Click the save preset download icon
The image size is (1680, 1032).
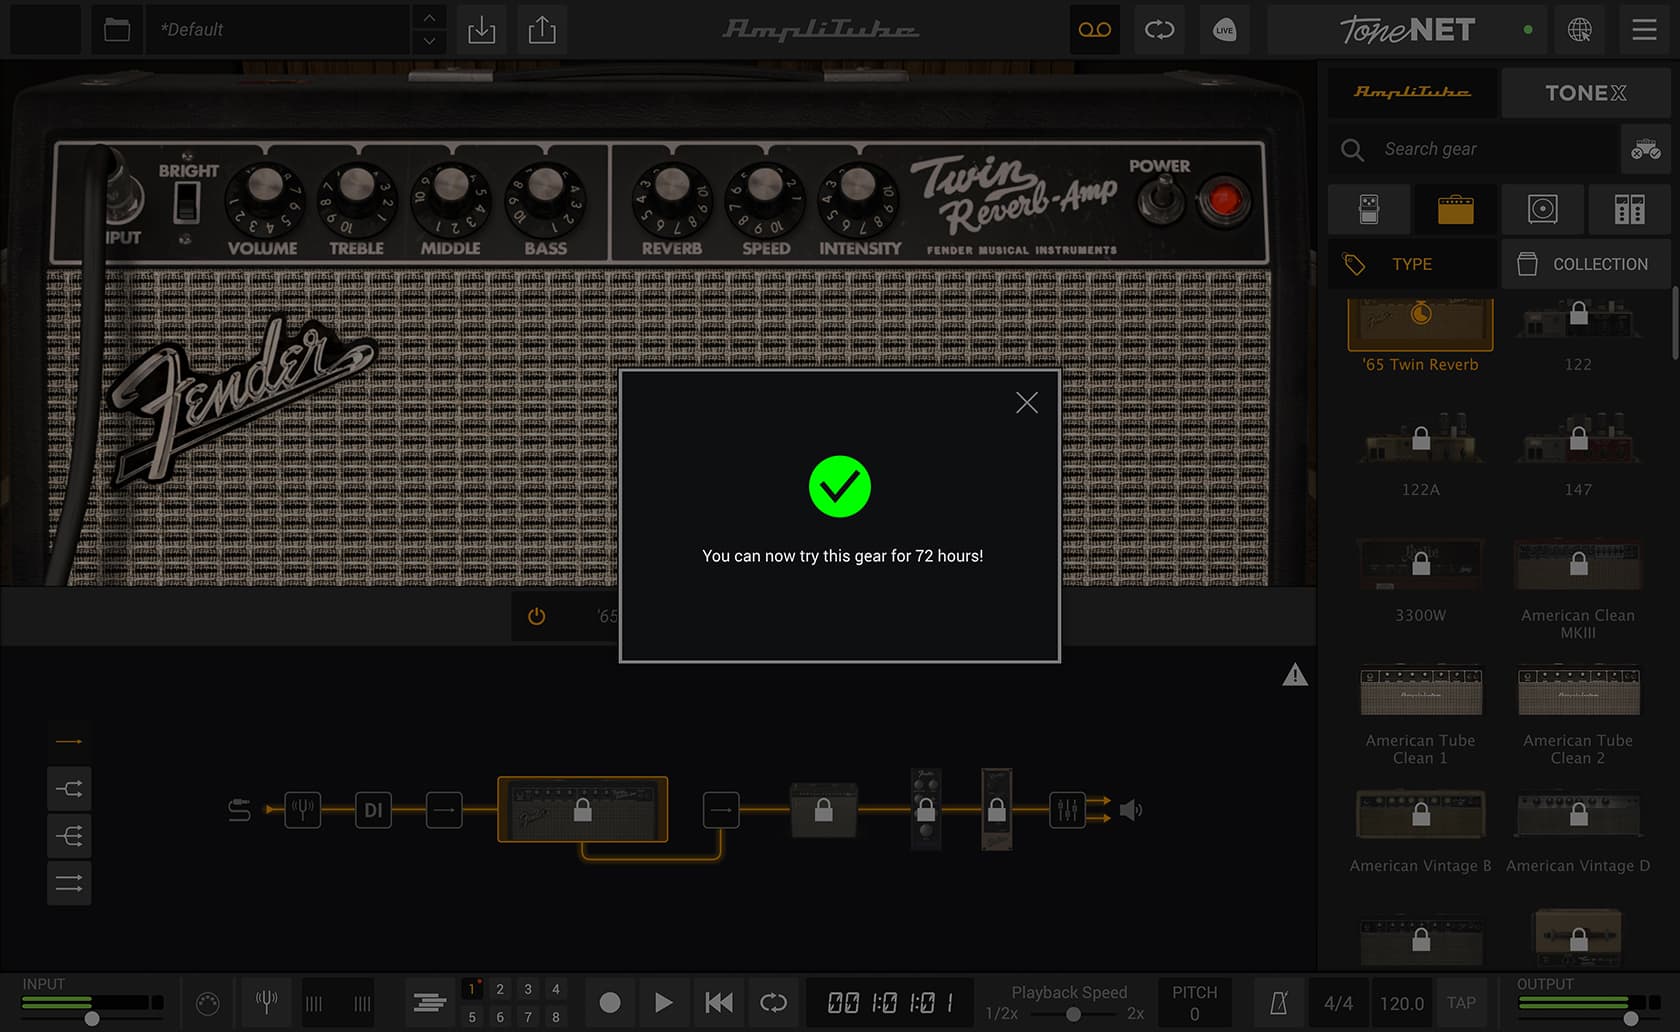pyautogui.click(x=481, y=30)
